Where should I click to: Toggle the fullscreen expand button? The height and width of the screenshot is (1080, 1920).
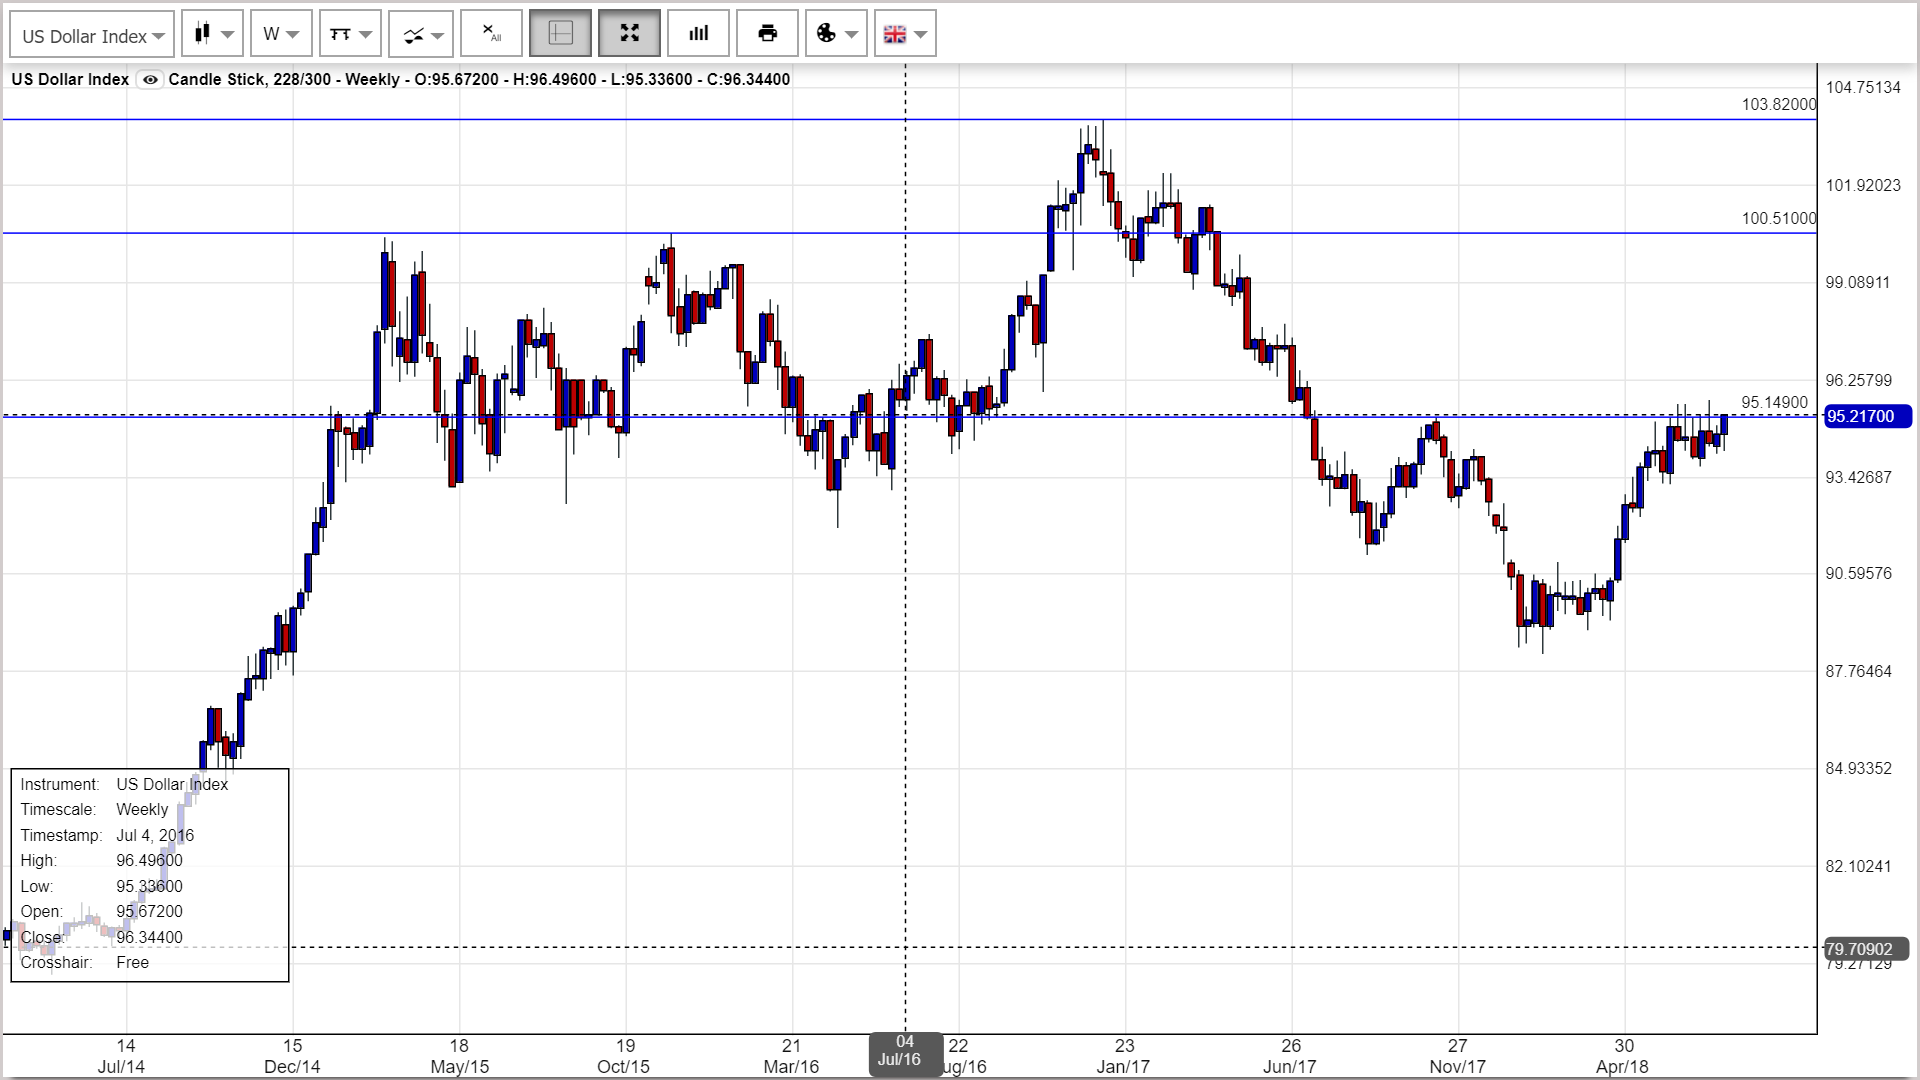click(629, 34)
